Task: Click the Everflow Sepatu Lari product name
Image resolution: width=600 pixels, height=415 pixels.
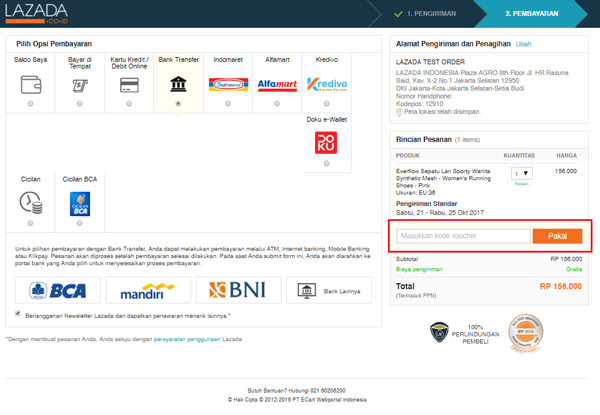Action: coord(443,178)
